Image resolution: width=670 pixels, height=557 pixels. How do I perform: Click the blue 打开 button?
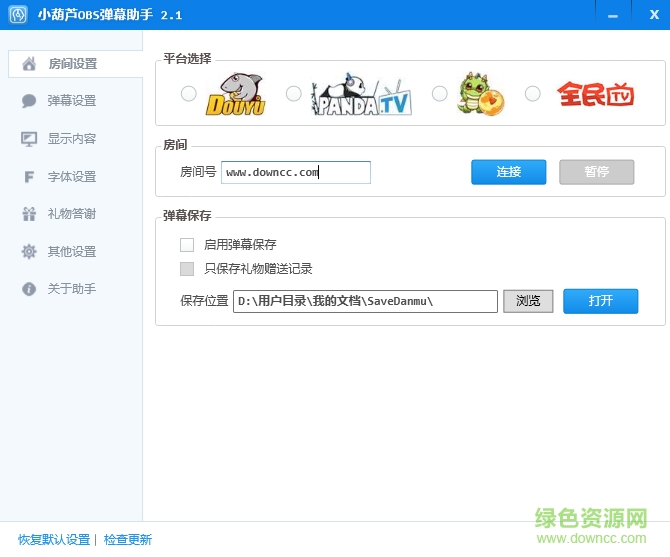coord(600,301)
